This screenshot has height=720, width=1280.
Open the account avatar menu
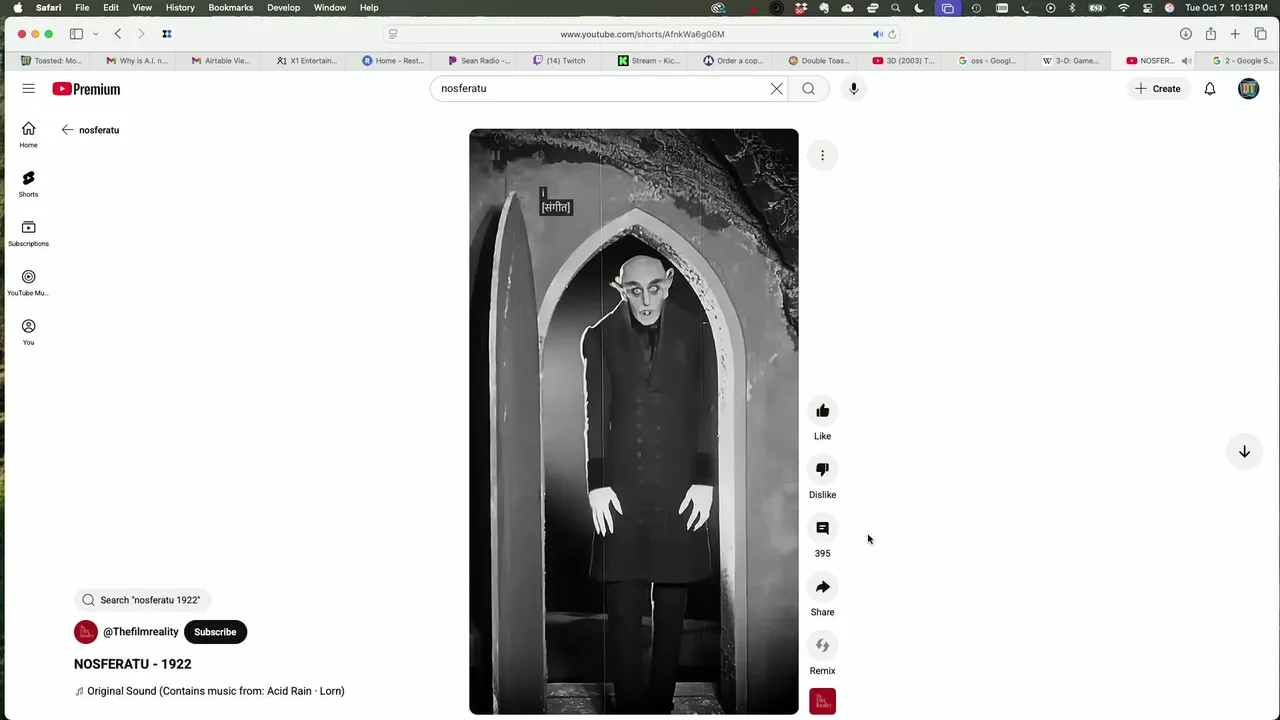coord(1248,89)
